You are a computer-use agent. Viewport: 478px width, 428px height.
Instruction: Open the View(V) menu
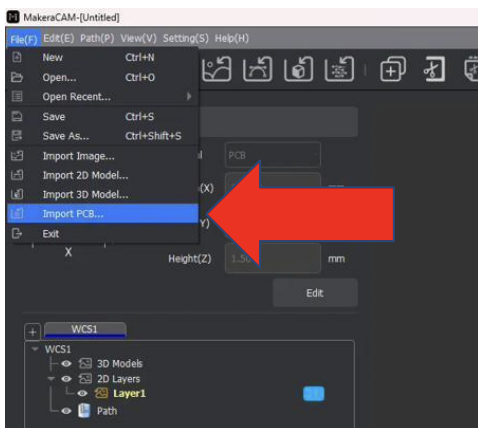point(138,39)
